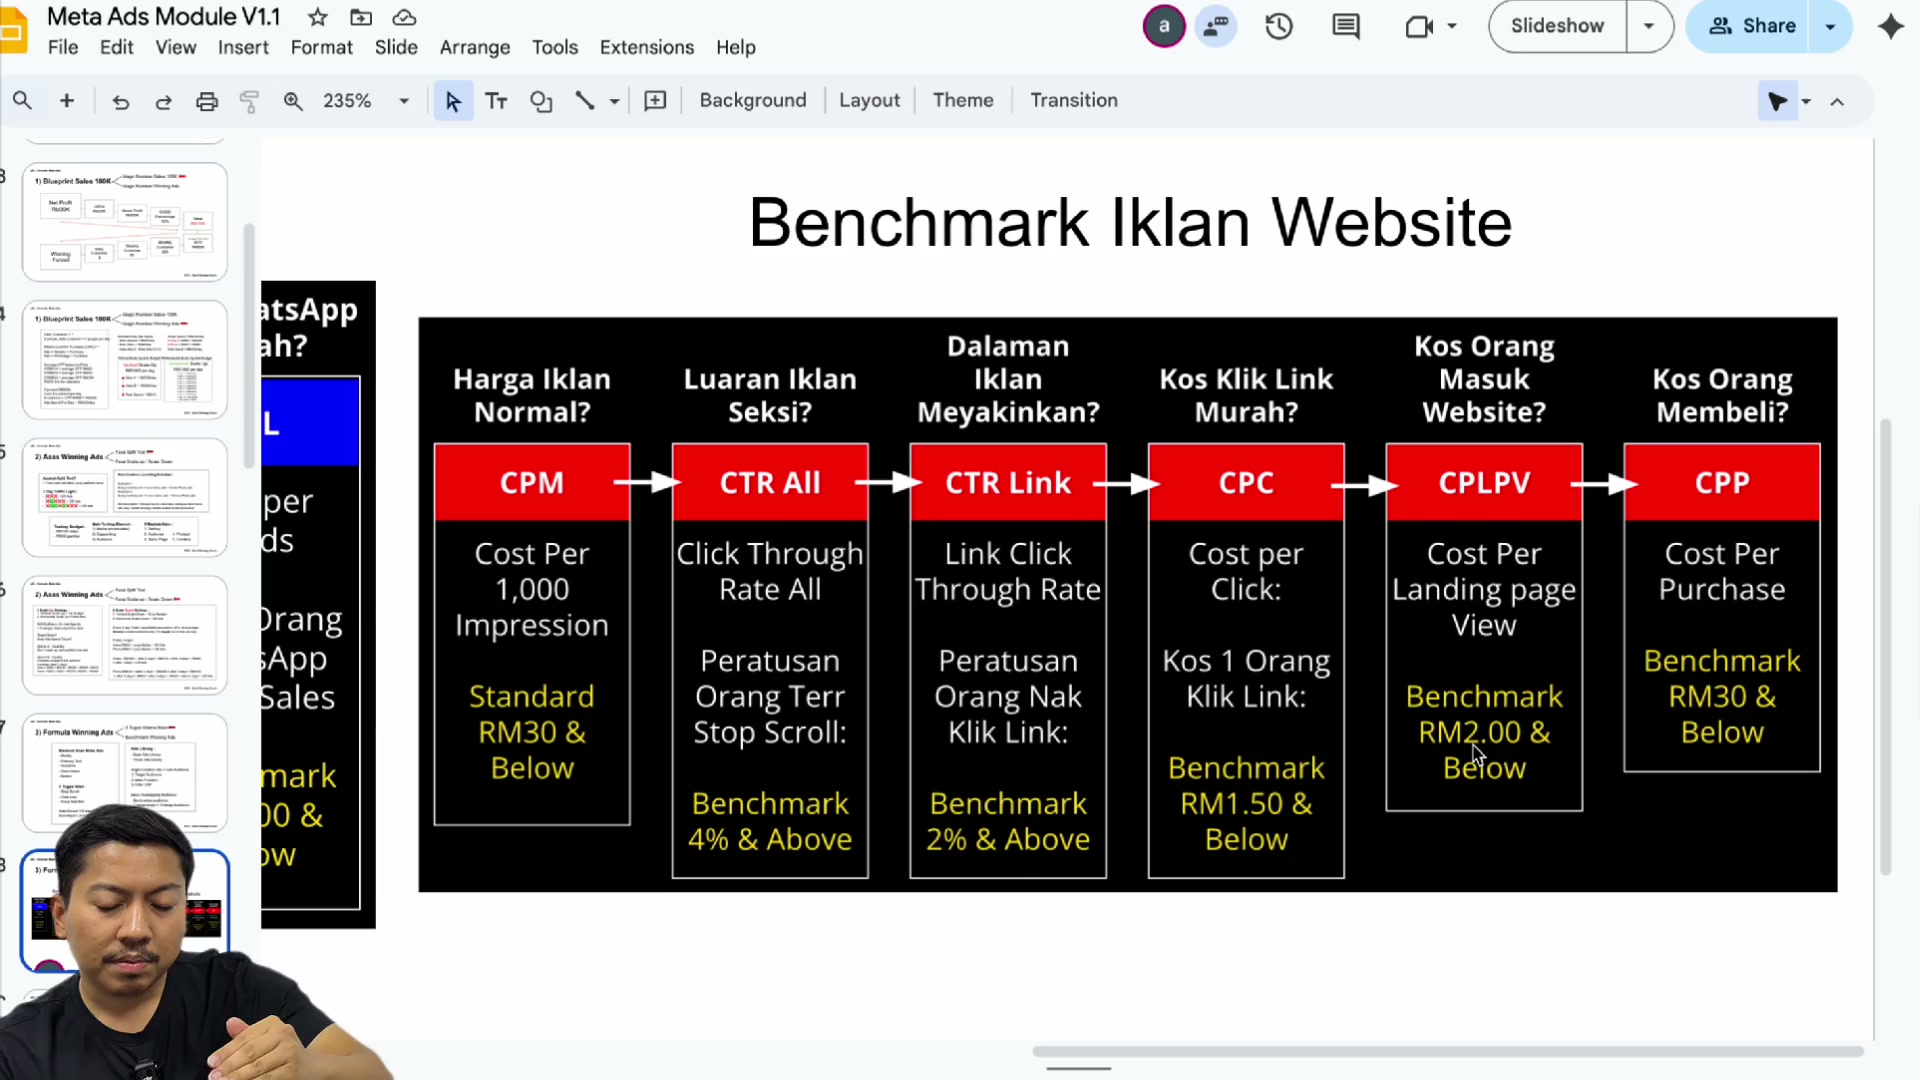Open Gemini sparkle icon
The width and height of the screenshot is (1920, 1080).
[x=1890, y=26]
